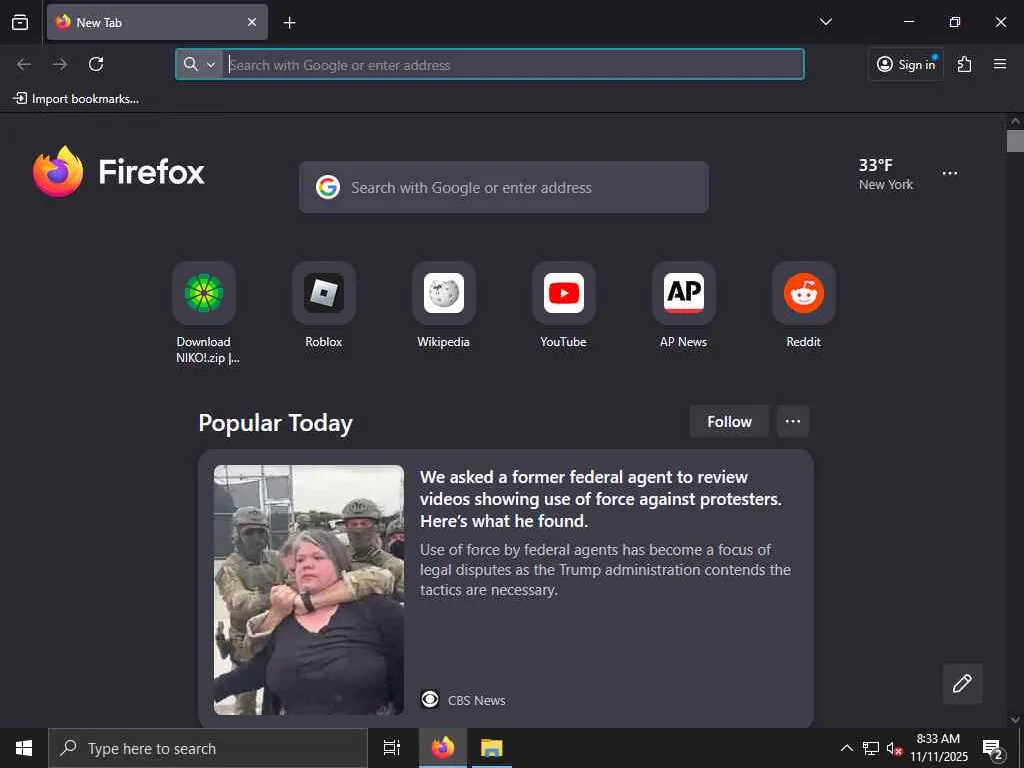Close the New Tab tab
This screenshot has width=1024, height=768.
(x=252, y=22)
